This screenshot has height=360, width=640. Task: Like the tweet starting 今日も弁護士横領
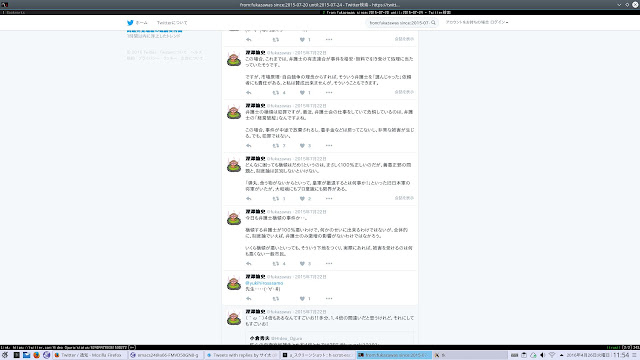pyautogui.click(x=302, y=264)
